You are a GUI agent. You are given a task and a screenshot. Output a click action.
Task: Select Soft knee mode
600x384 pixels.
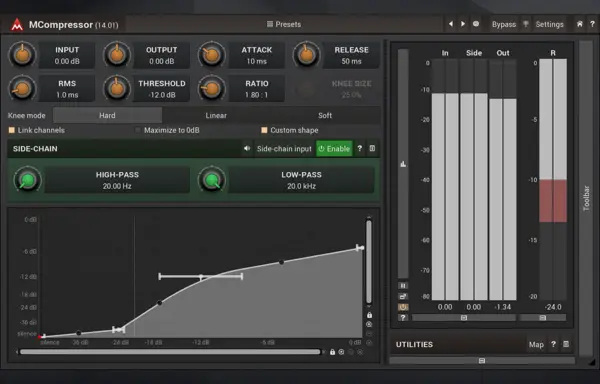tap(325, 115)
